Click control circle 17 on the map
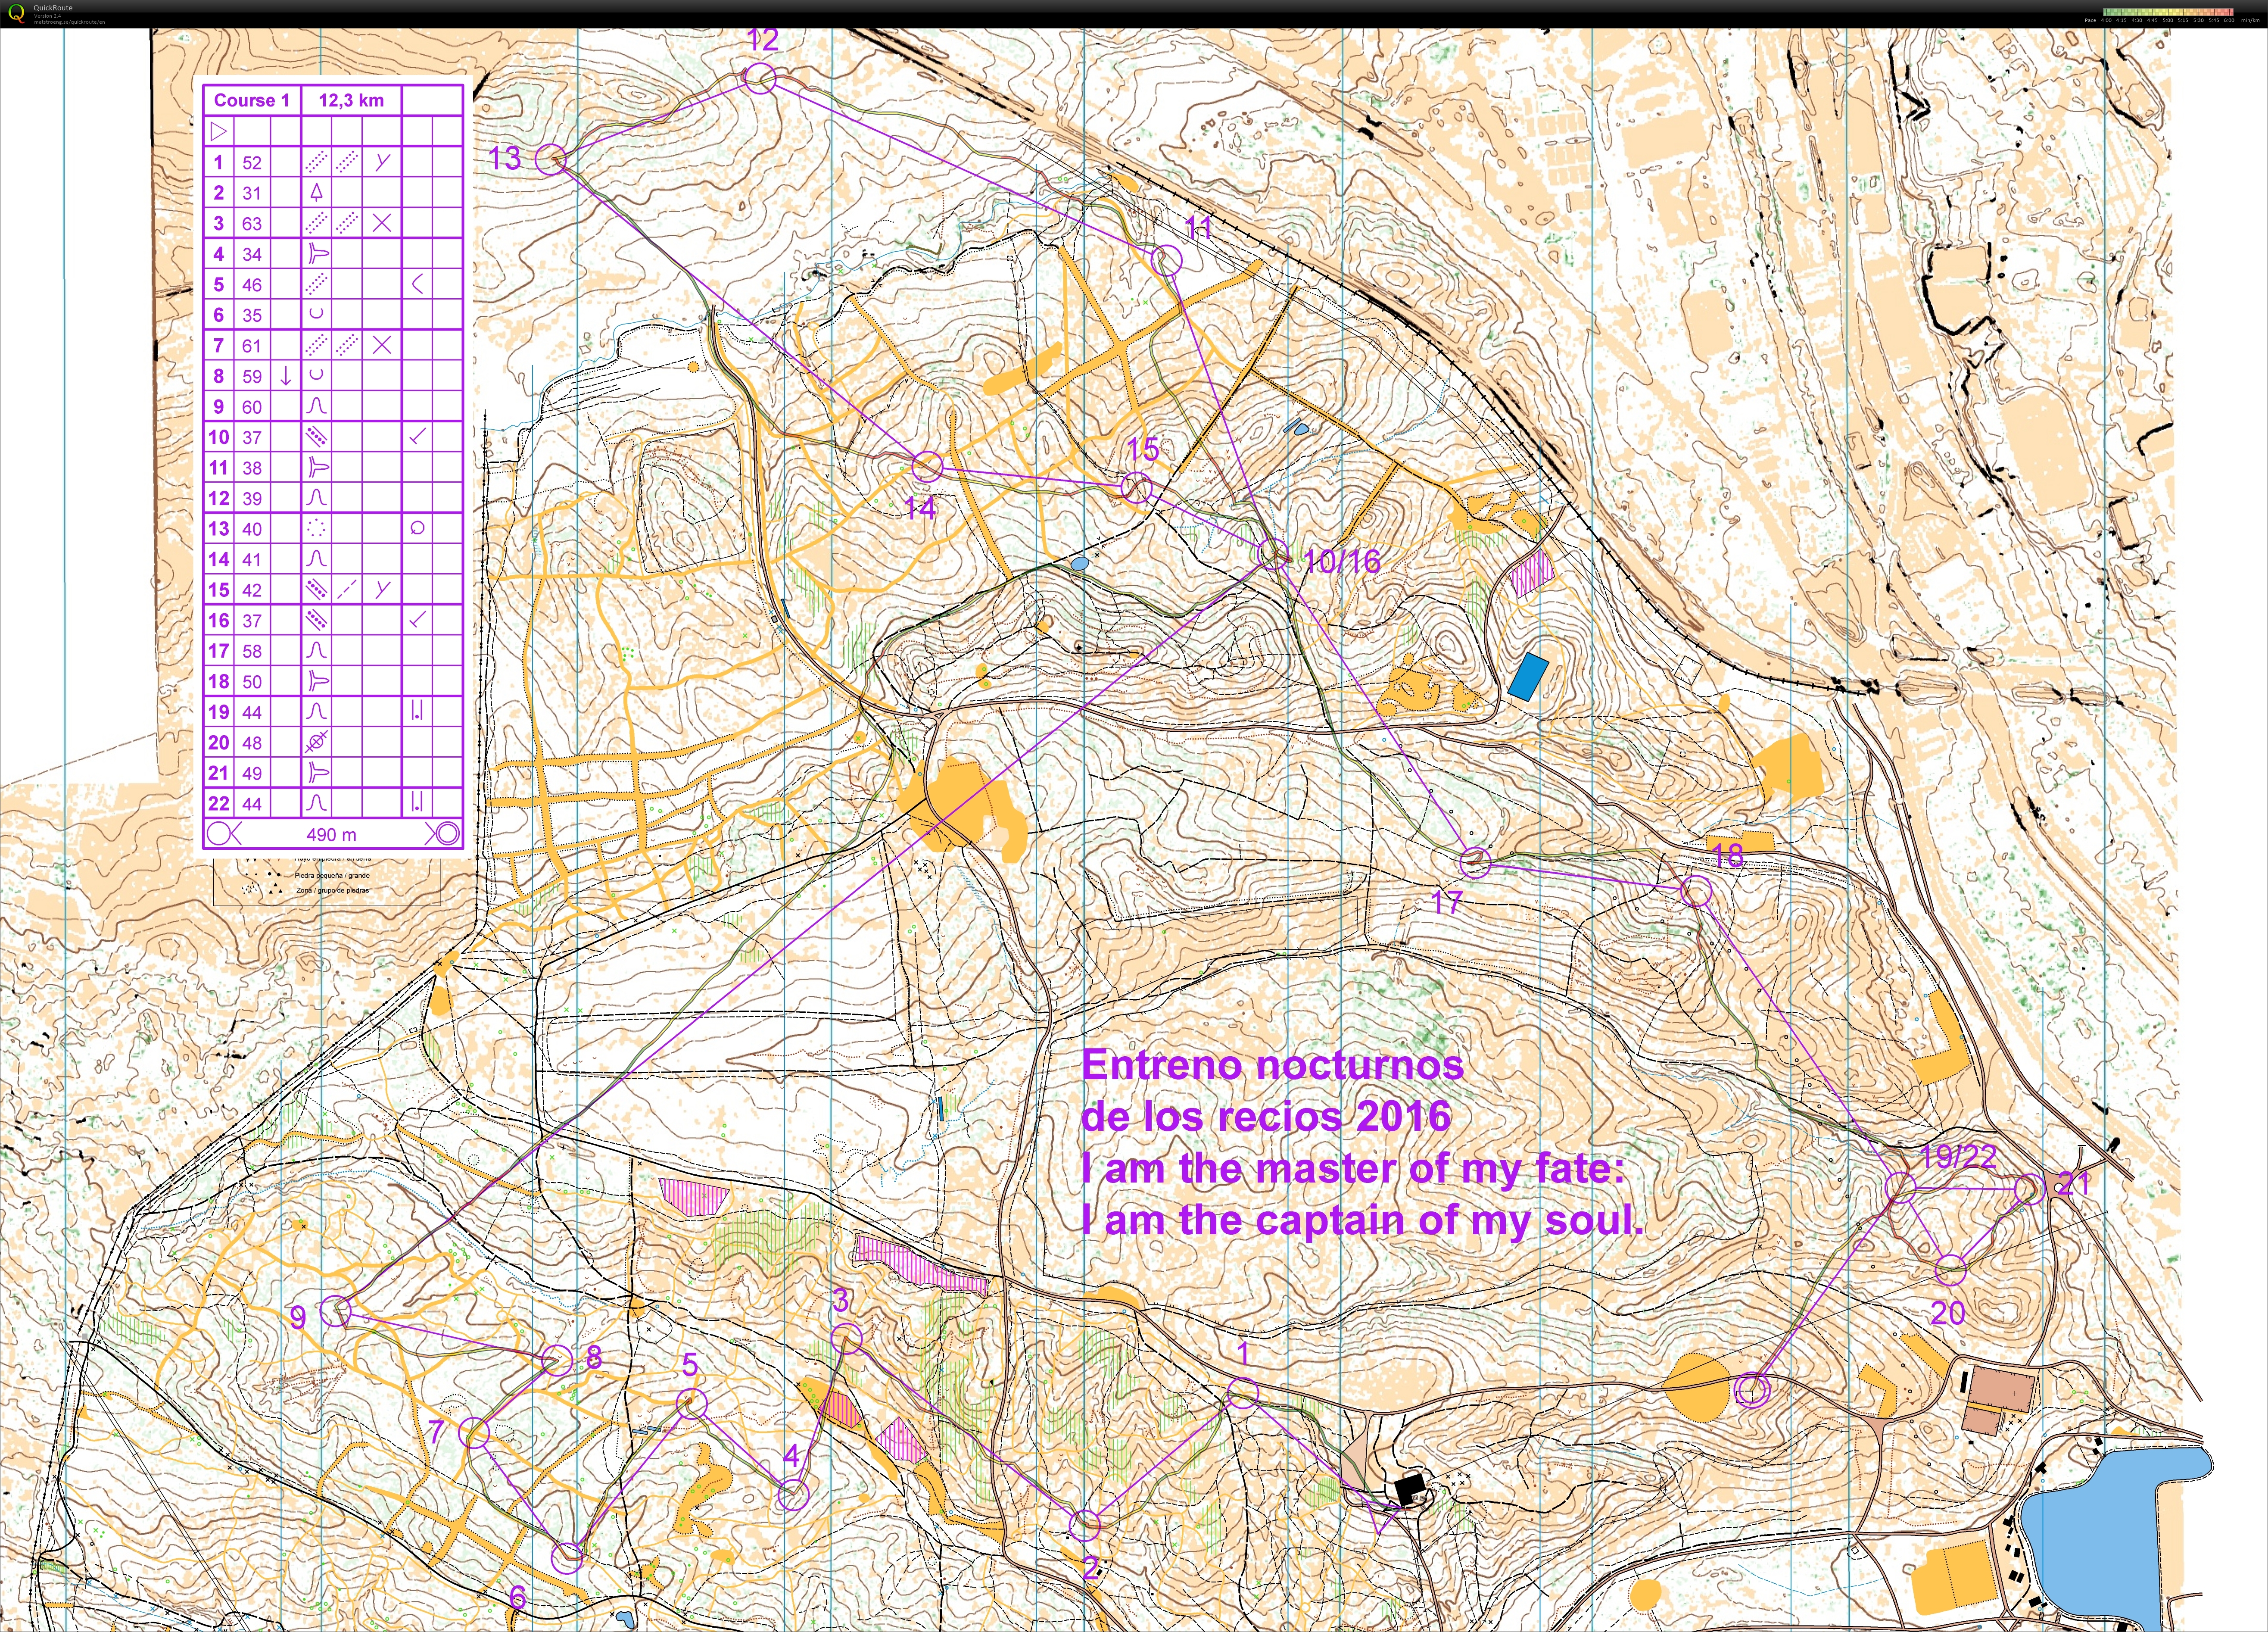 1475,861
